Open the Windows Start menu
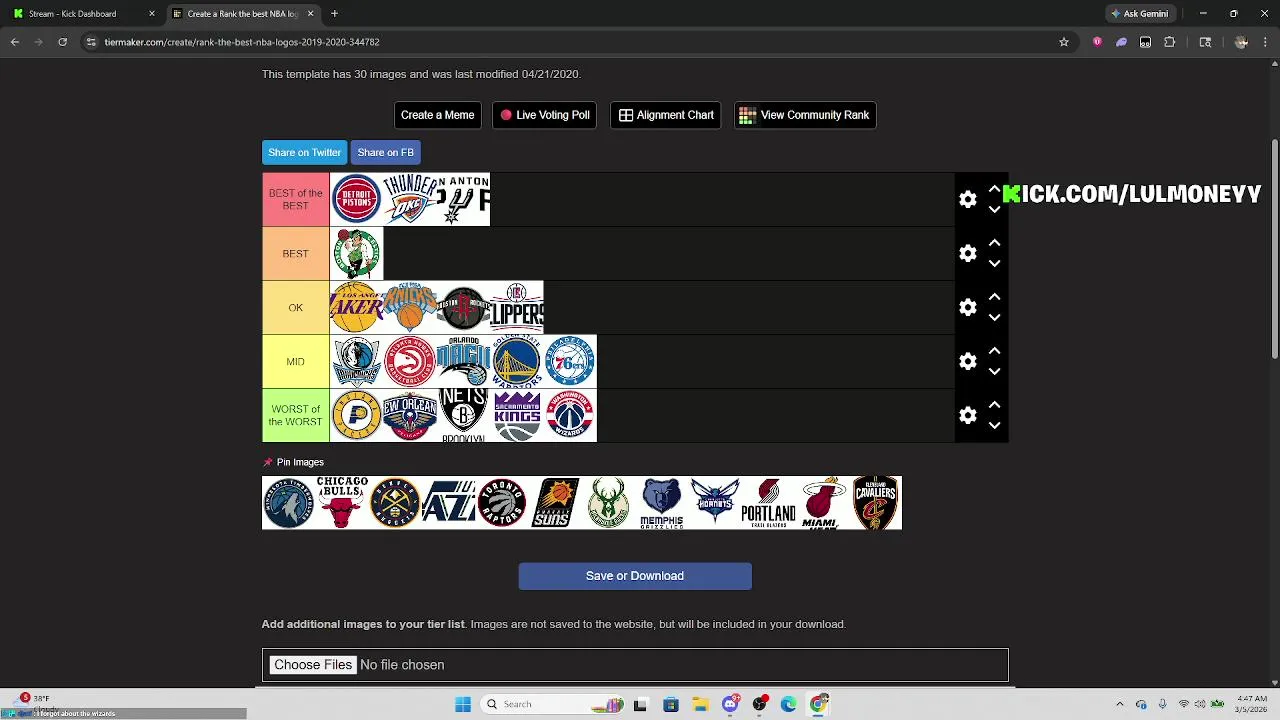 pyautogui.click(x=463, y=704)
